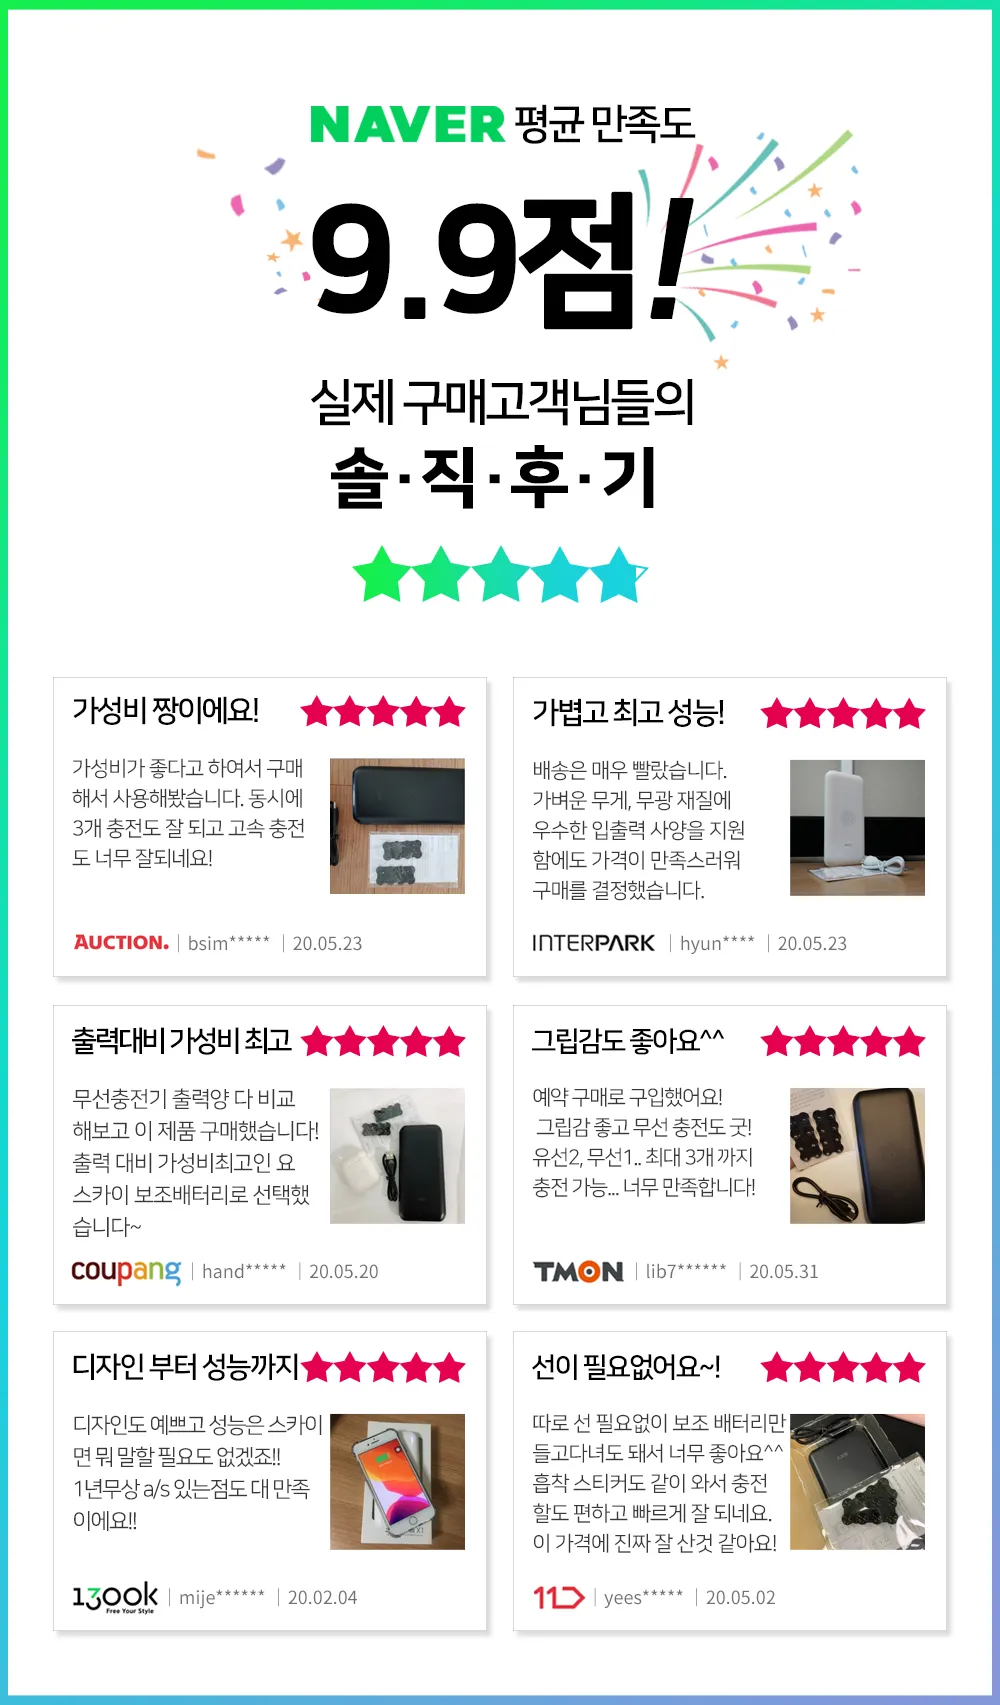1000x1705 pixels.
Task: Click the AUCTION logo in first review
Action: coord(121,942)
